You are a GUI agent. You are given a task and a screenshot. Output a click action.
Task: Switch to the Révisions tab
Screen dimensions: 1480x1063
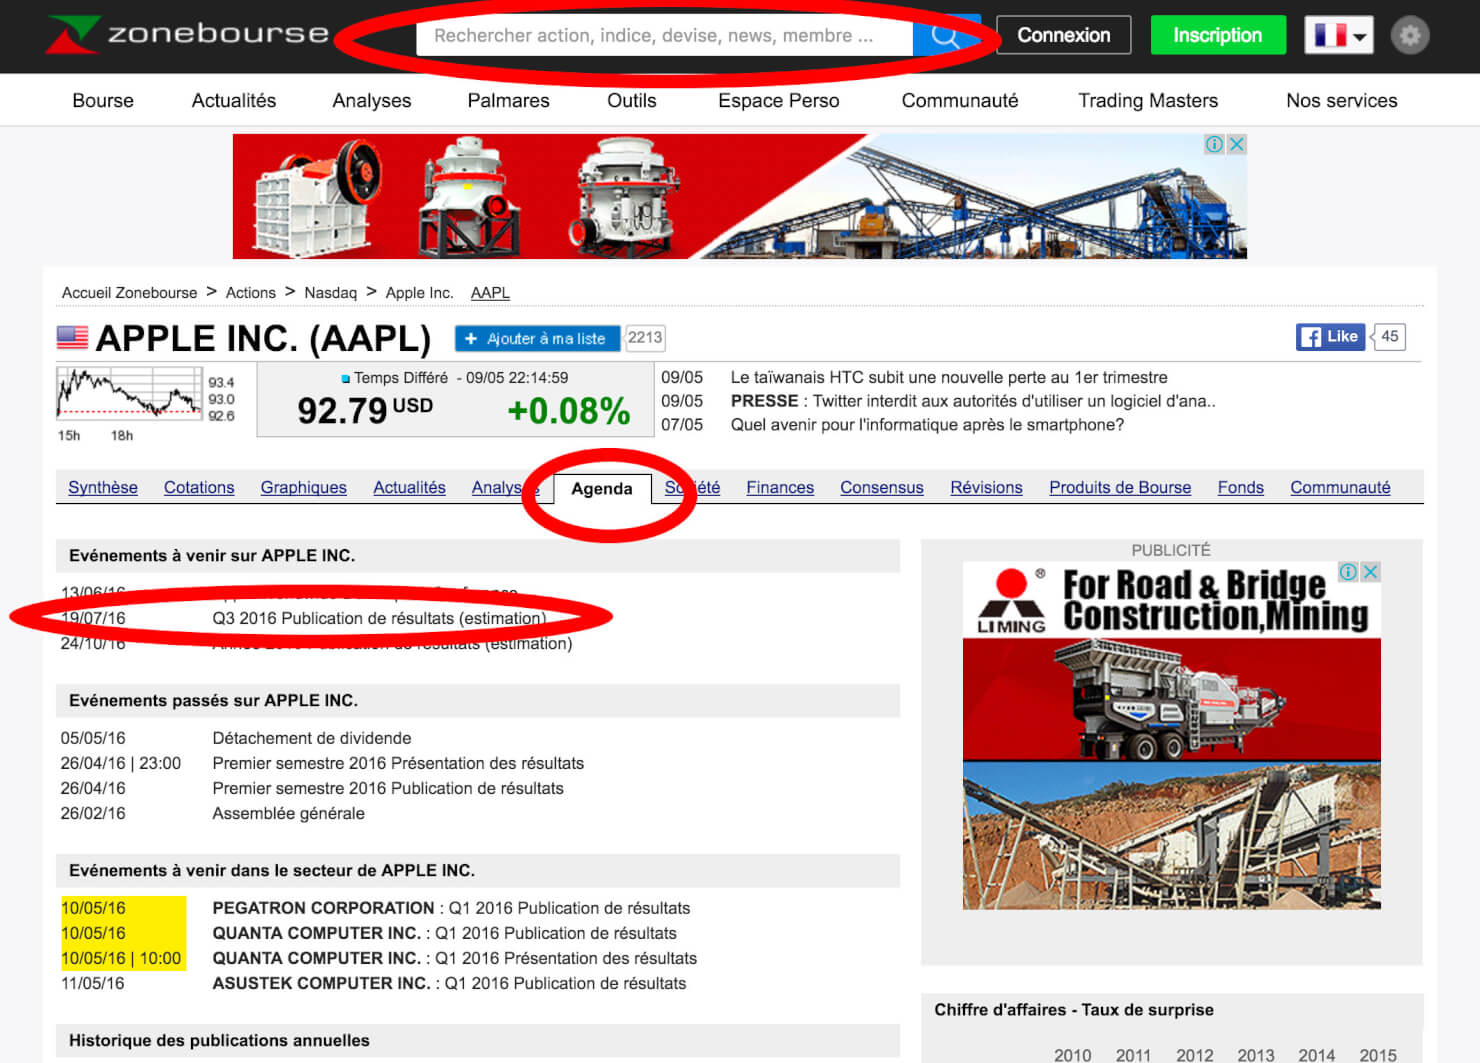tap(987, 487)
